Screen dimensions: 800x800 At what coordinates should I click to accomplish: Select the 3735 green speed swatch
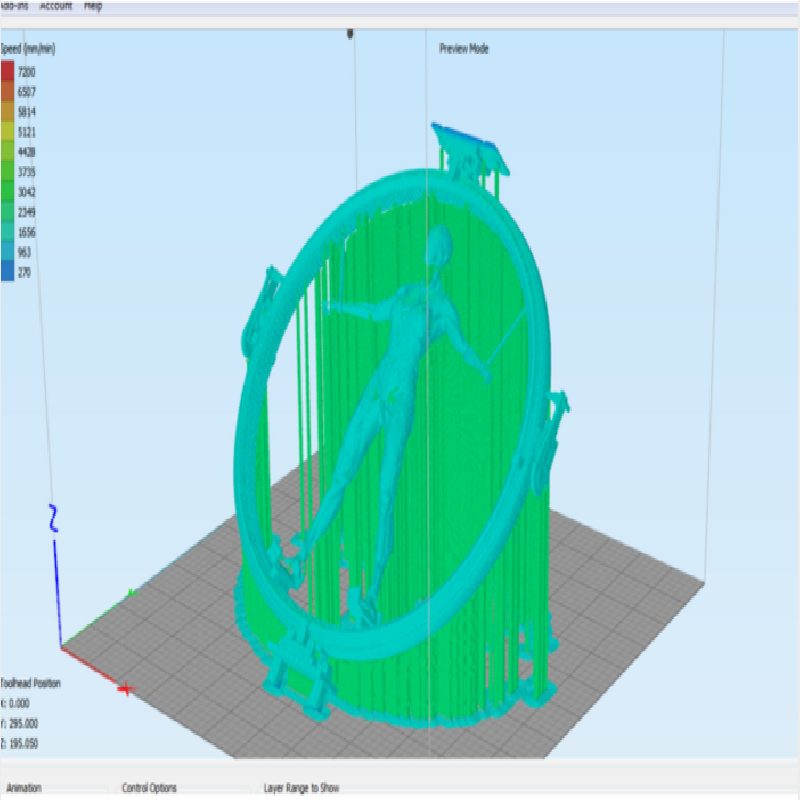coord(7,172)
